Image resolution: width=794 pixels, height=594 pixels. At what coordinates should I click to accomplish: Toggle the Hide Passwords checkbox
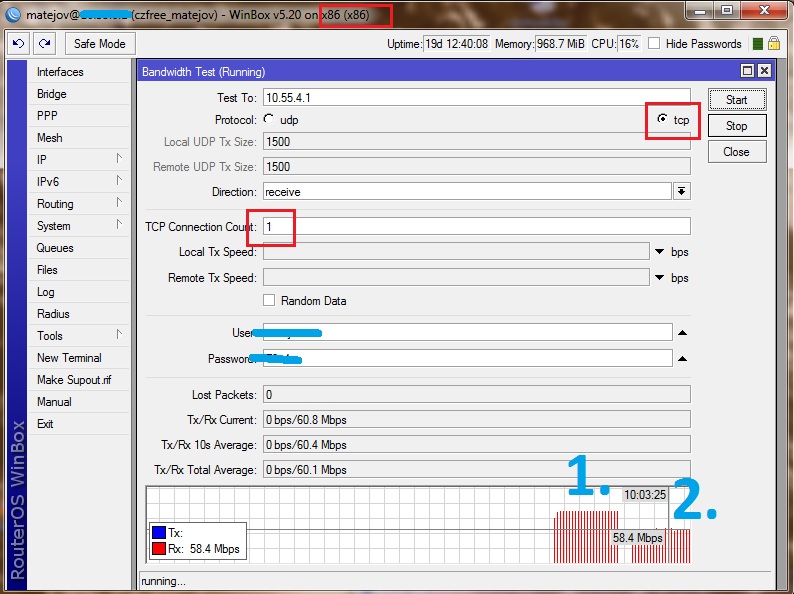(x=654, y=44)
